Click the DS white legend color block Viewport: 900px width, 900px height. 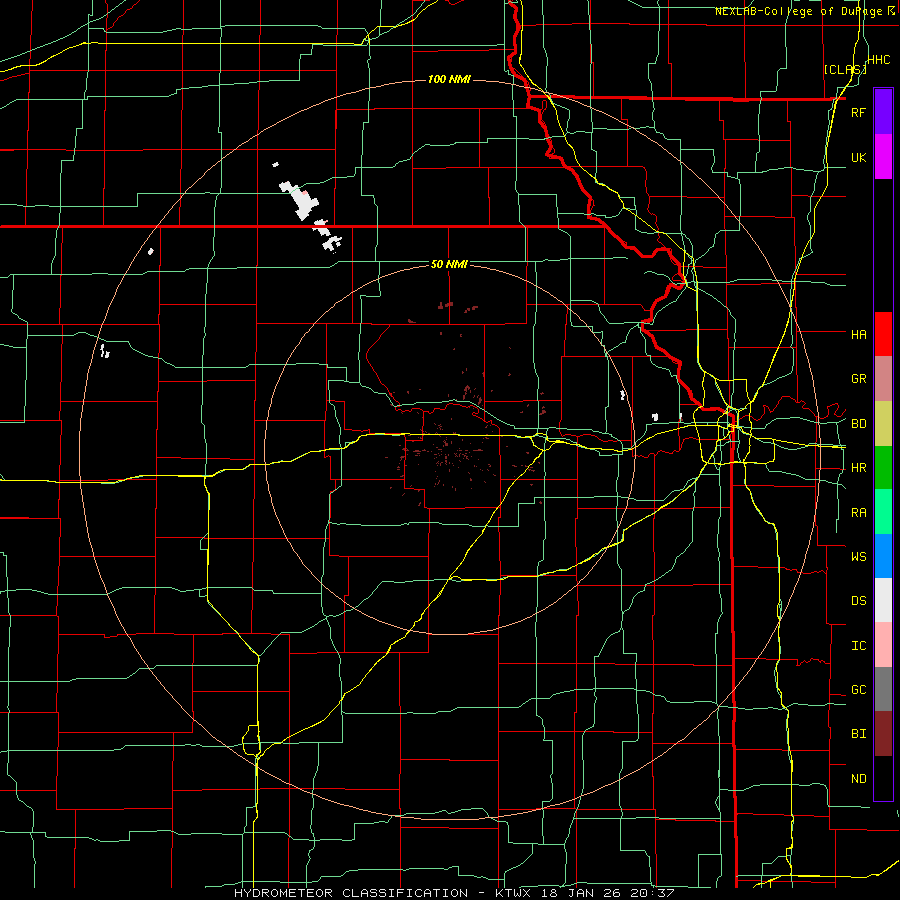[x=883, y=600]
